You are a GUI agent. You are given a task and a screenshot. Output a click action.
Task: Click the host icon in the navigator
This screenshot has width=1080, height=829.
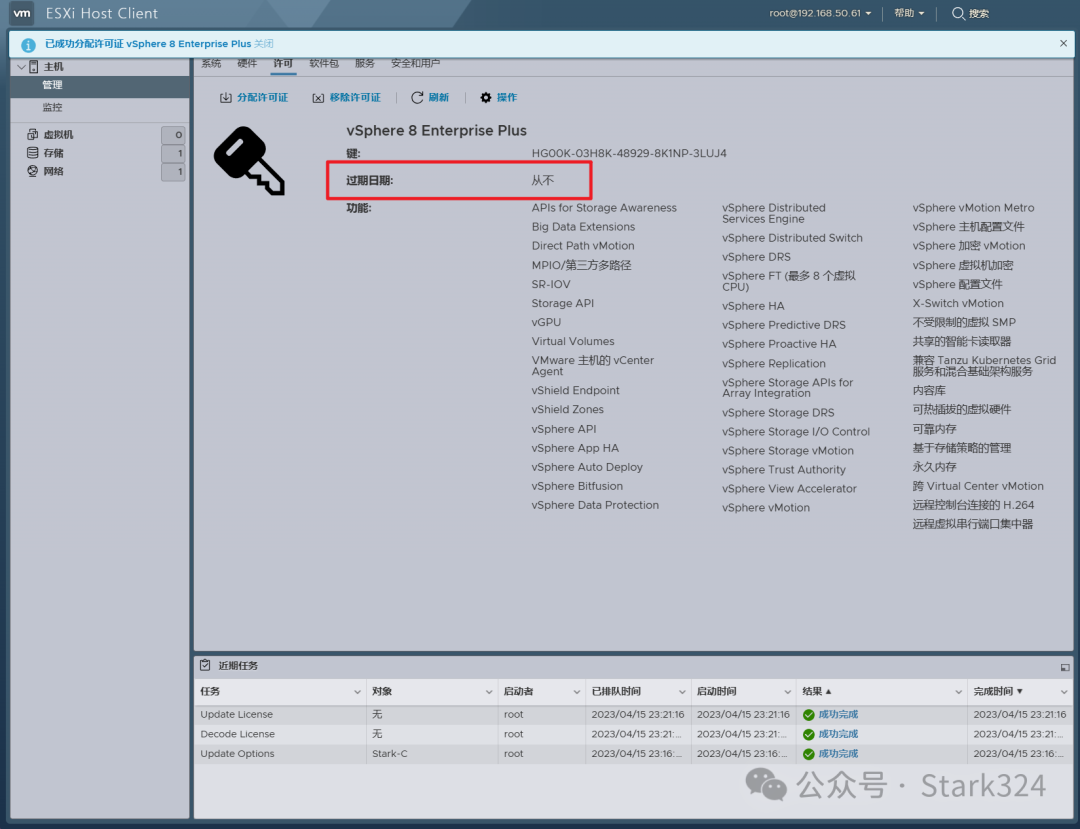click(33, 67)
